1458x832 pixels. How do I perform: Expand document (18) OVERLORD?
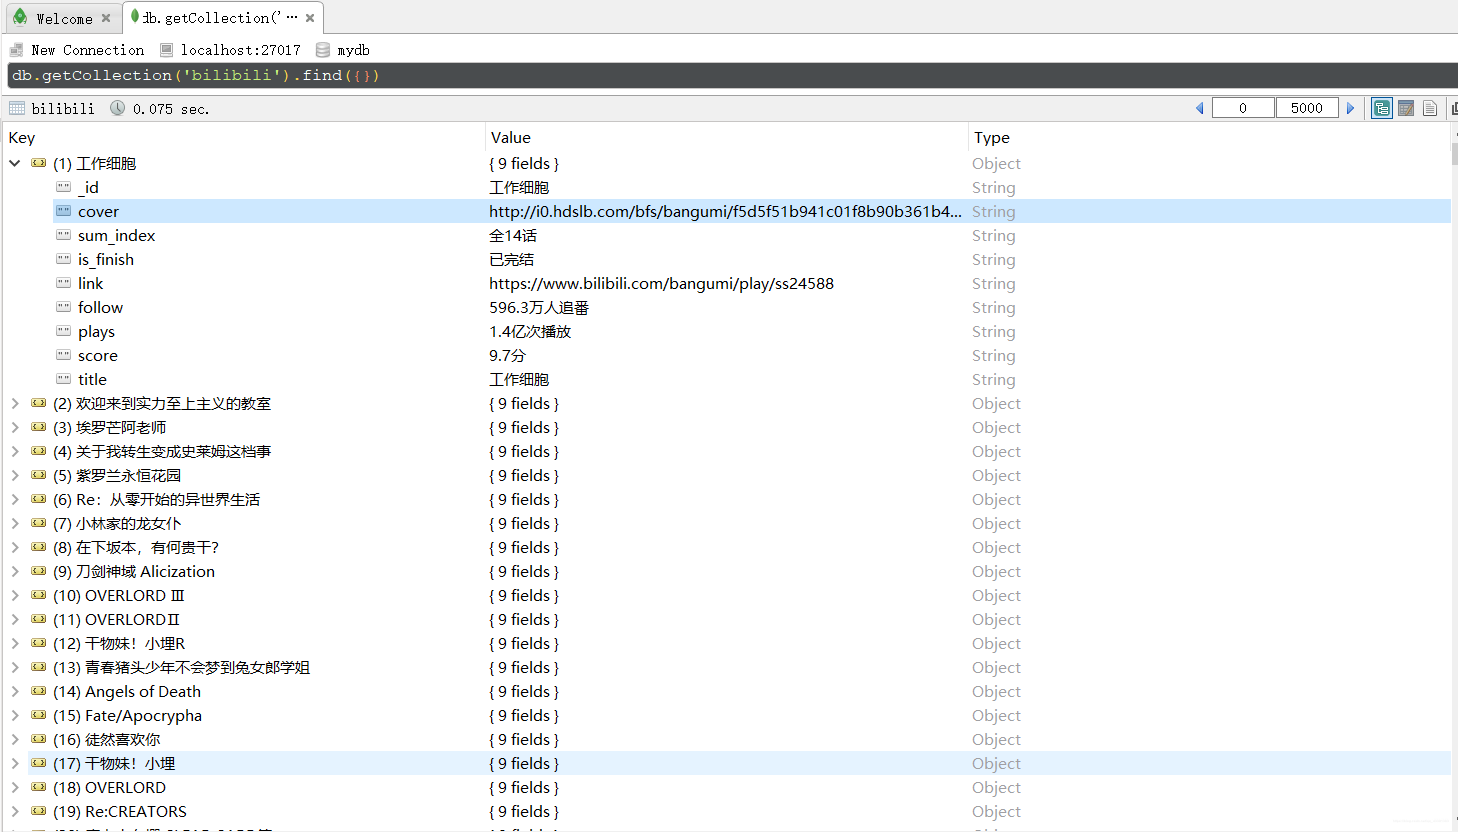tap(15, 787)
